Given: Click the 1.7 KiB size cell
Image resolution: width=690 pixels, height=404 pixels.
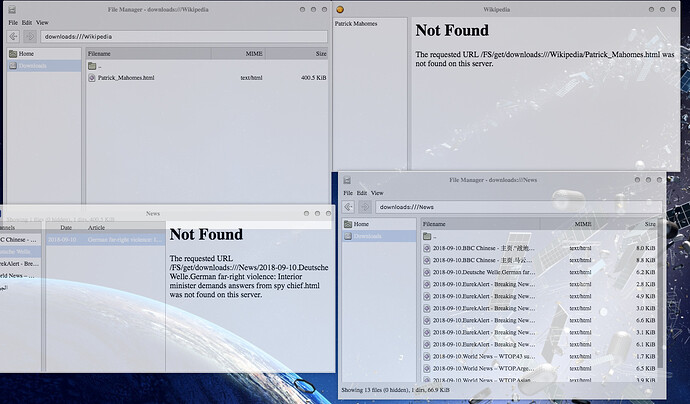Looking at the screenshot, I should pos(646,356).
